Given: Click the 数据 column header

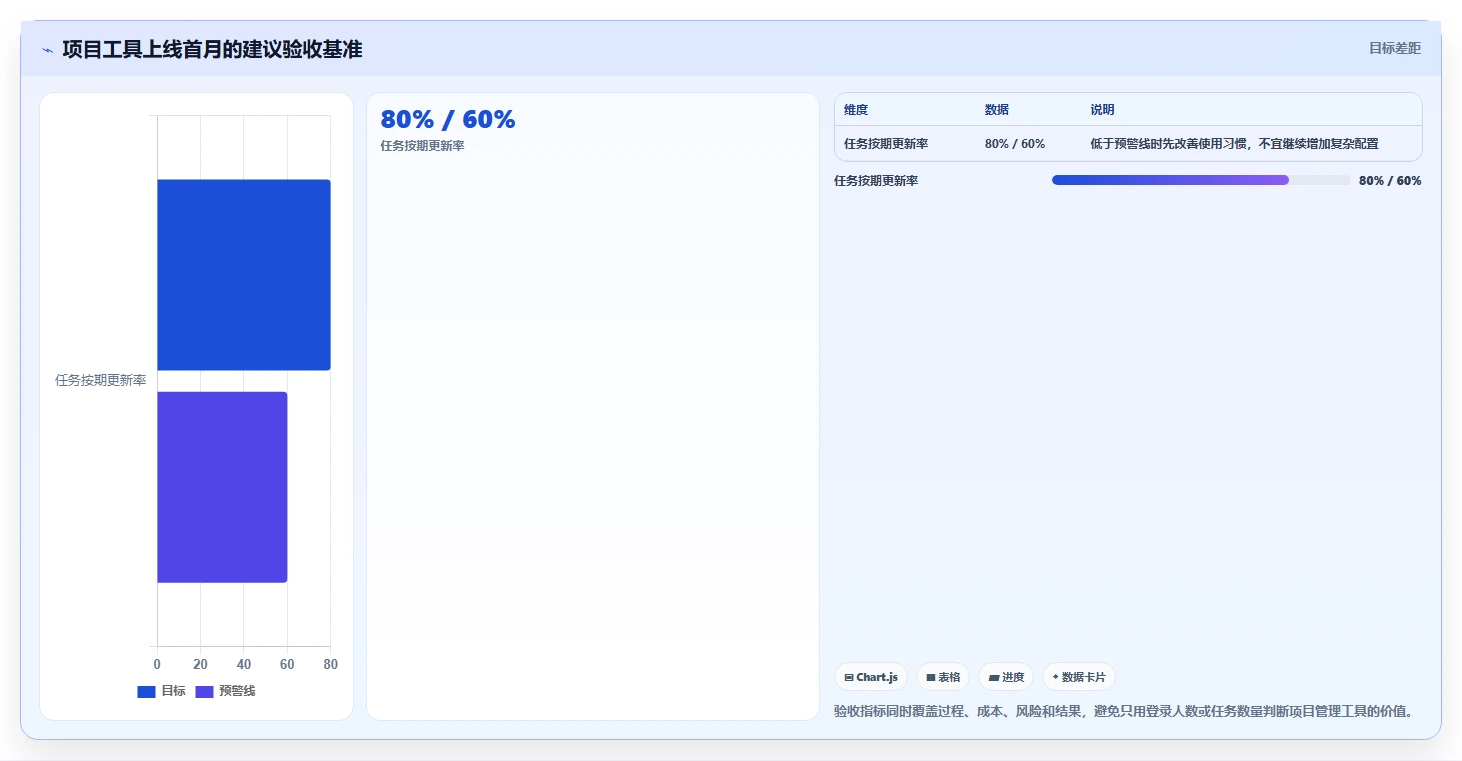Looking at the screenshot, I should pyautogui.click(x=997, y=110).
